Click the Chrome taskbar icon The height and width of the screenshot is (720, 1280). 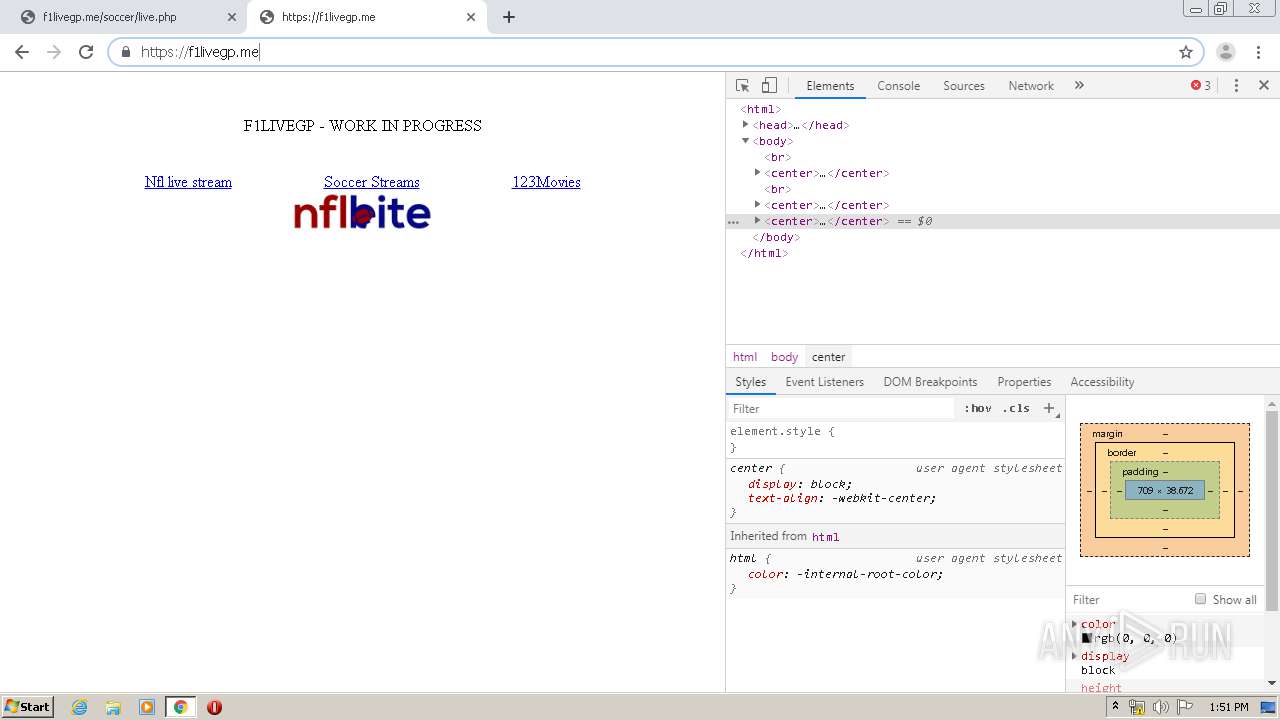[x=180, y=707]
